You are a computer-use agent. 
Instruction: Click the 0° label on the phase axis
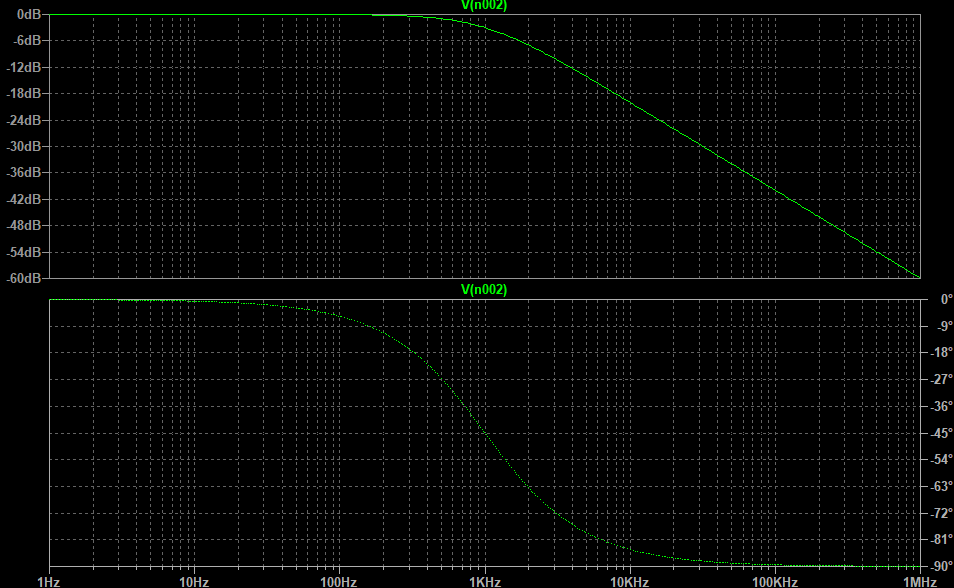(x=939, y=299)
